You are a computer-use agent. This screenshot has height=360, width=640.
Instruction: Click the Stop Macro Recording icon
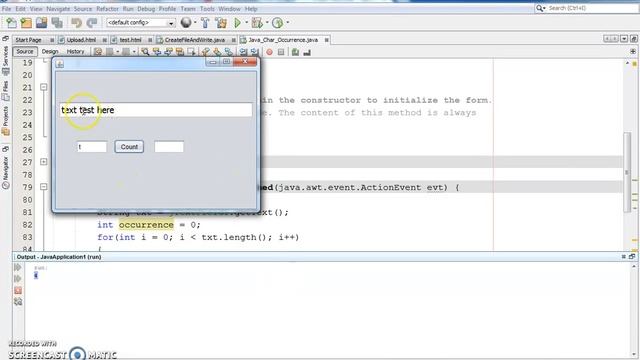point(281,52)
